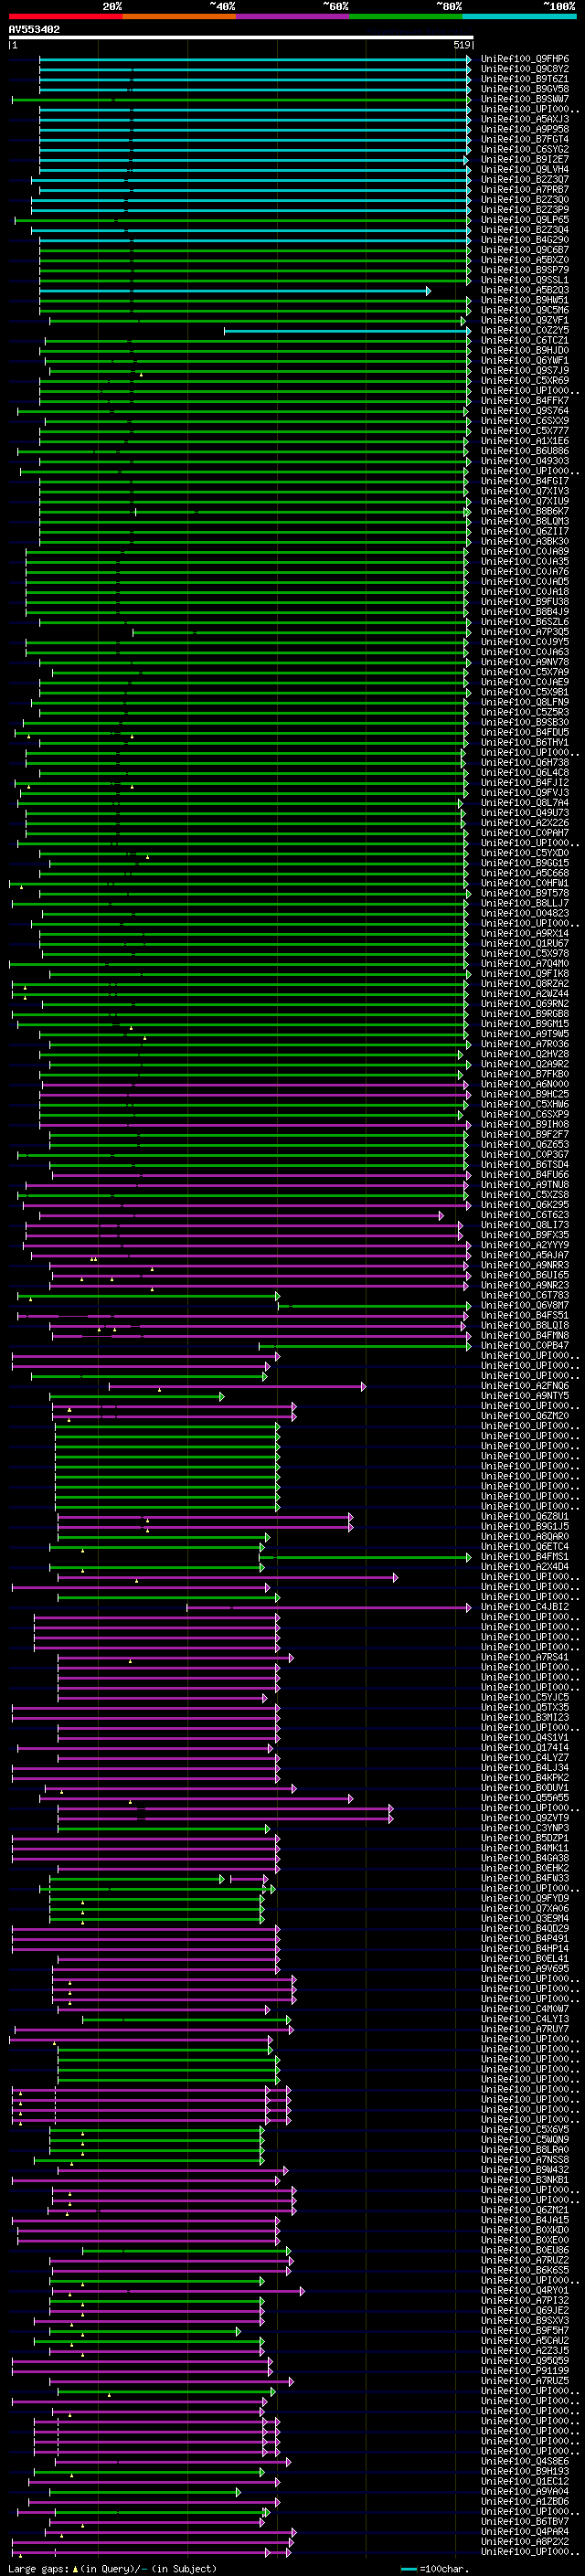This screenshot has width=585, height=2576.
Task: Select label UniRef100_C0JA89
Action: pyautogui.click(x=524, y=551)
